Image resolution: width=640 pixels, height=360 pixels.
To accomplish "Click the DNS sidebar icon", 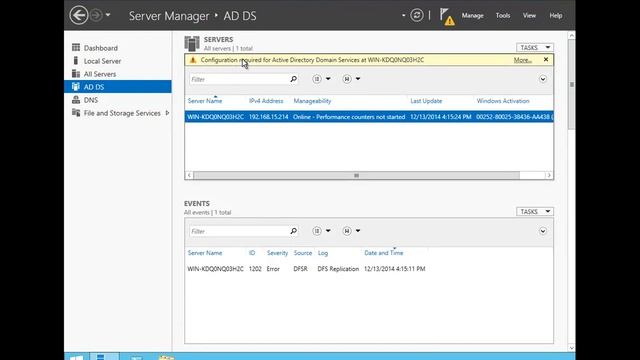I will [76, 100].
